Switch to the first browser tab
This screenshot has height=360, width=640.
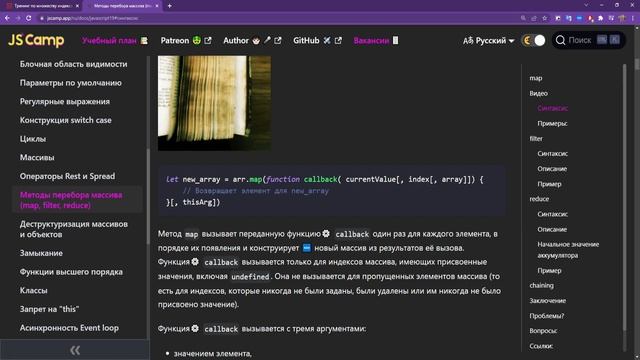click(x=41, y=6)
